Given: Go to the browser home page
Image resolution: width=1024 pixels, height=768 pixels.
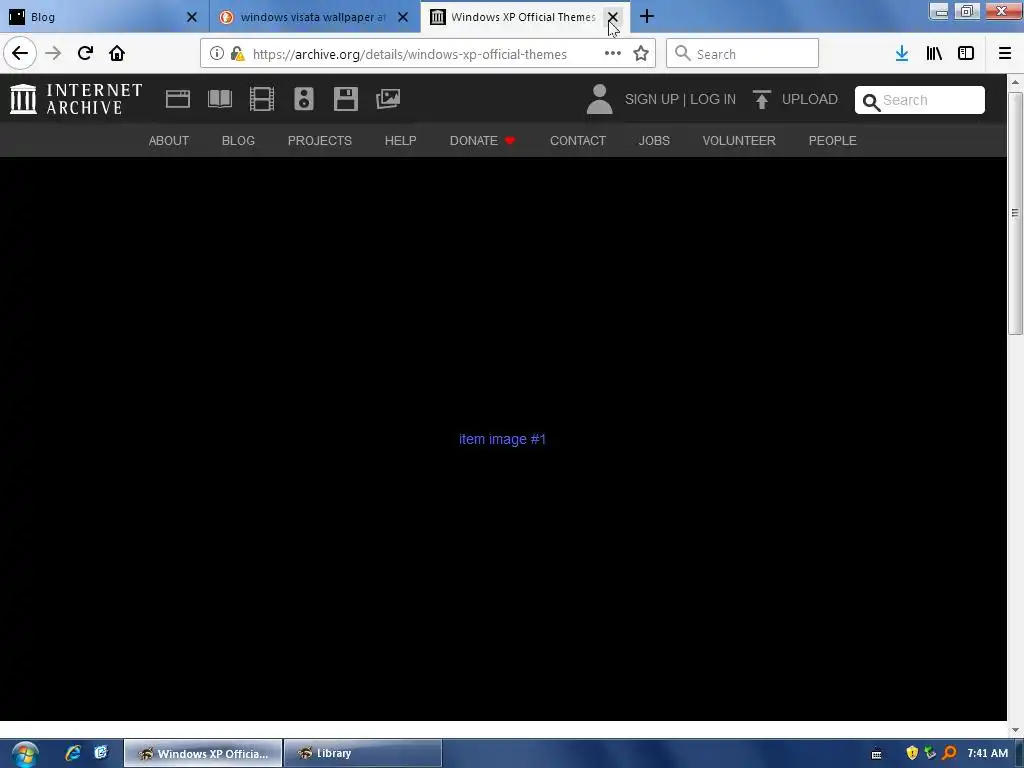Looking at the screenshot, I should coord(117,53).
